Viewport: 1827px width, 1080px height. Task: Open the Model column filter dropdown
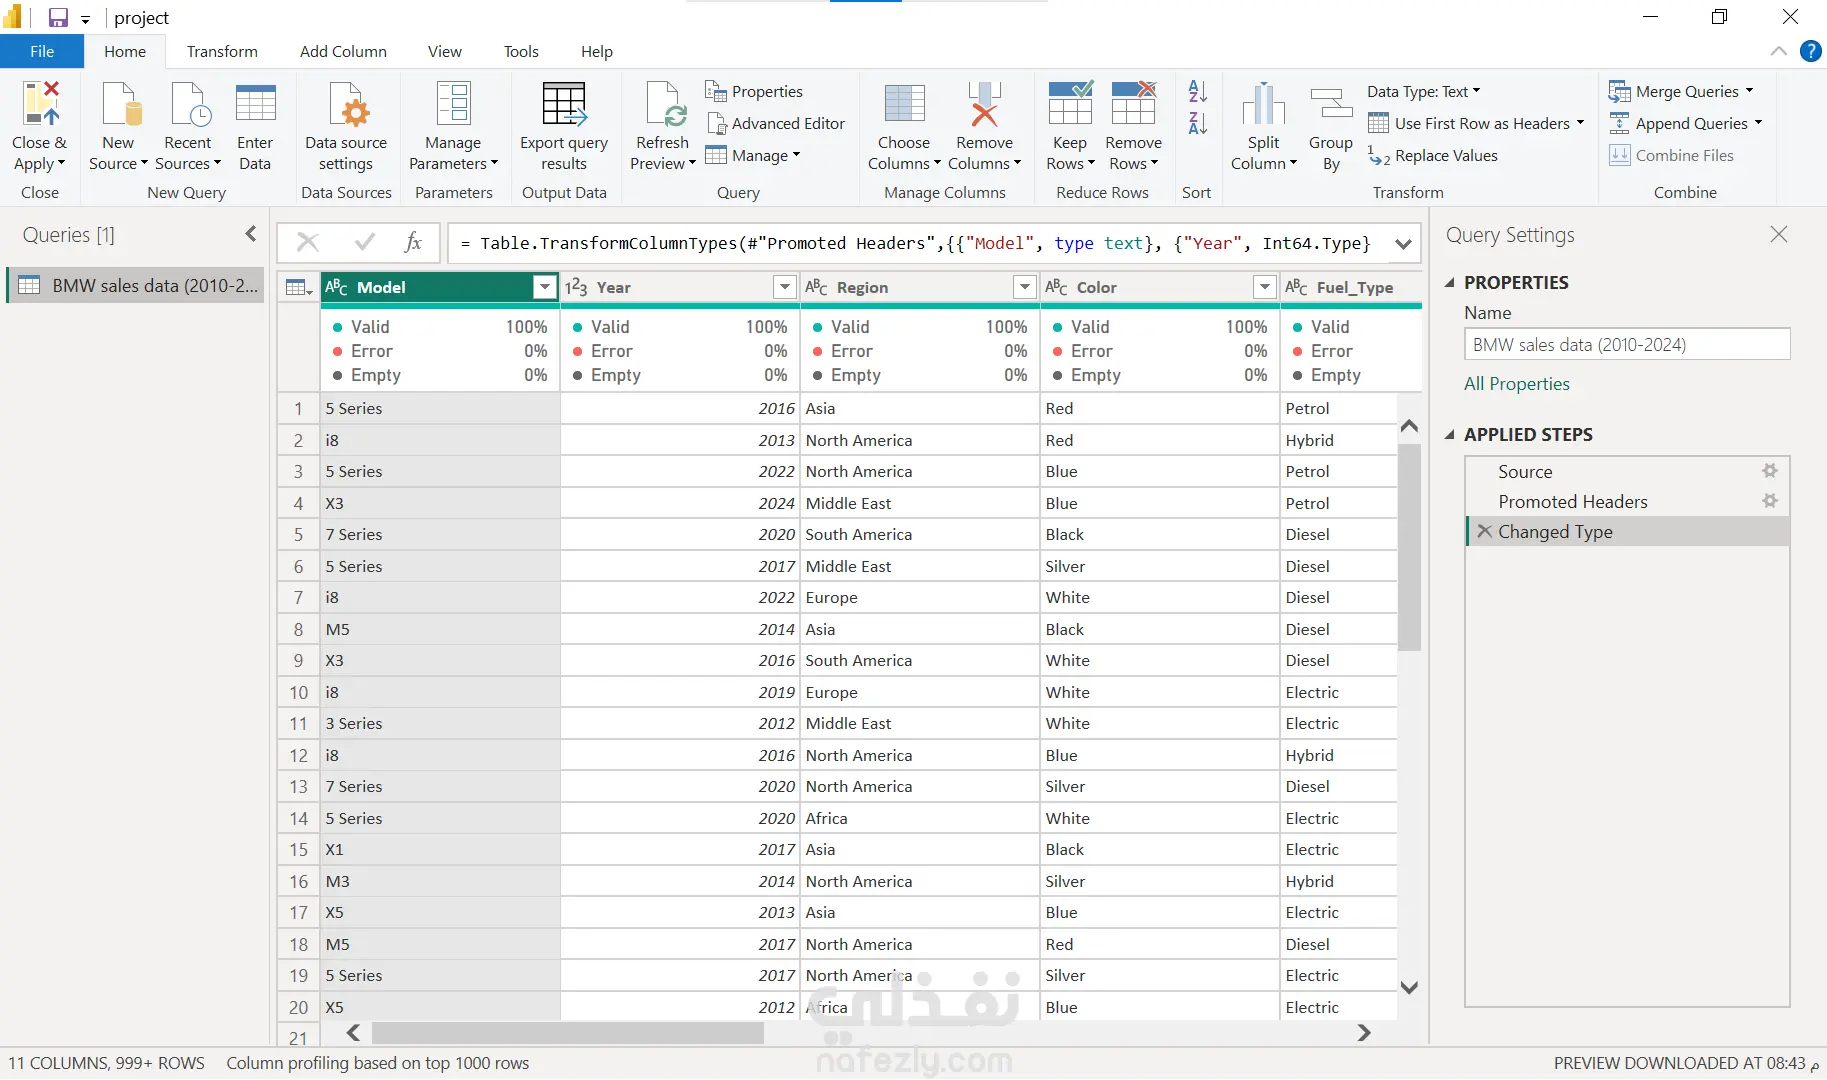click(544, 287)
